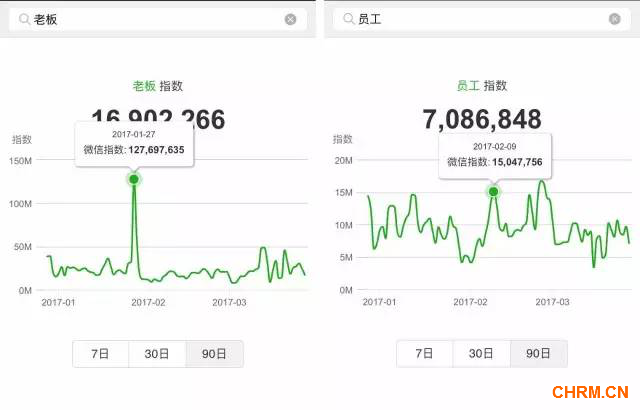Switch the 老板 chart to 30日
640x410 pixels.
[157, 354]
